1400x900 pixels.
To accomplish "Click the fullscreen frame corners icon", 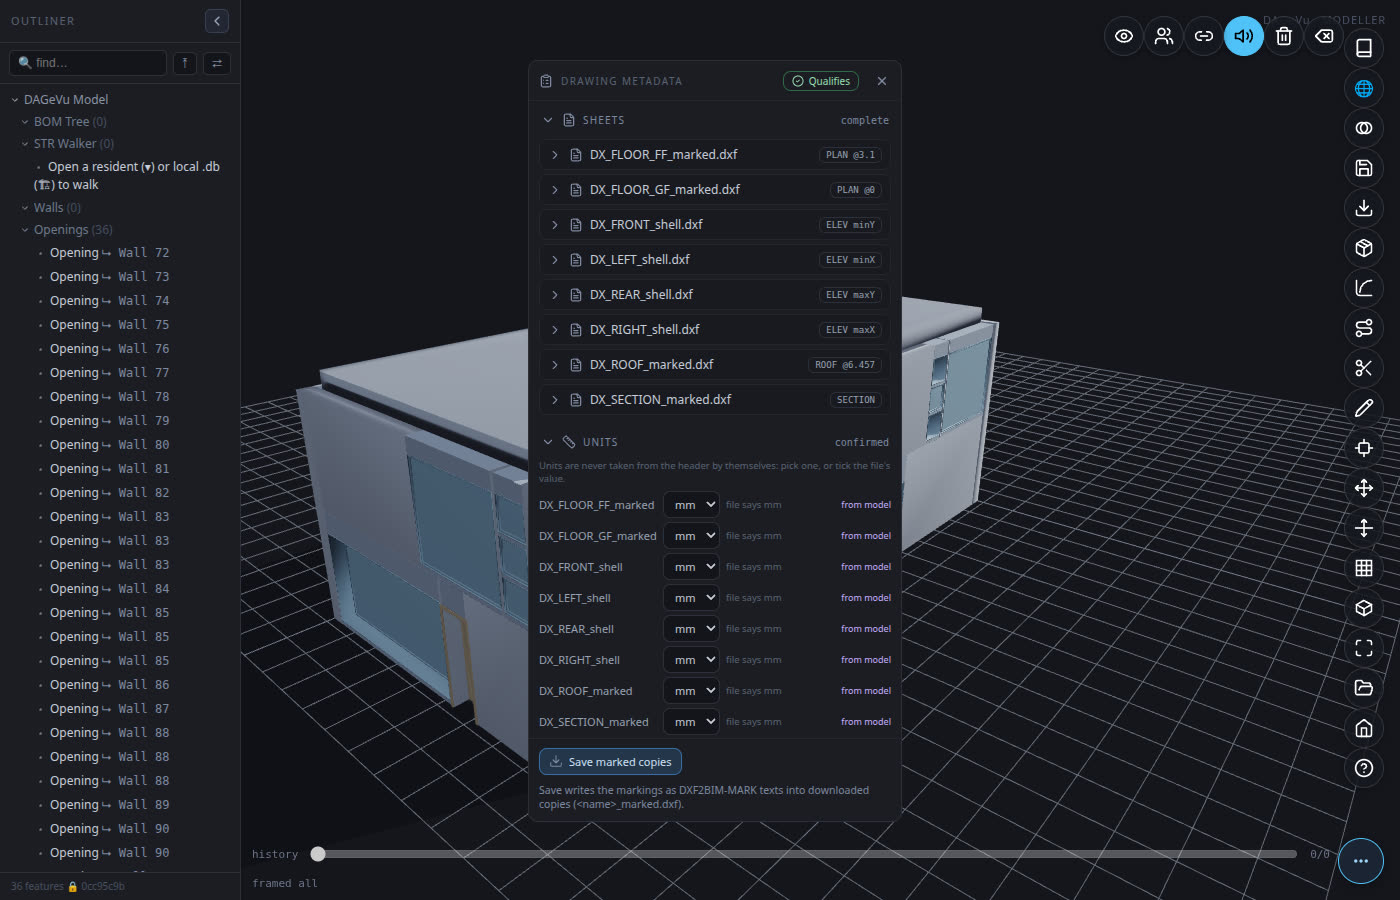I will (1364, 648).
